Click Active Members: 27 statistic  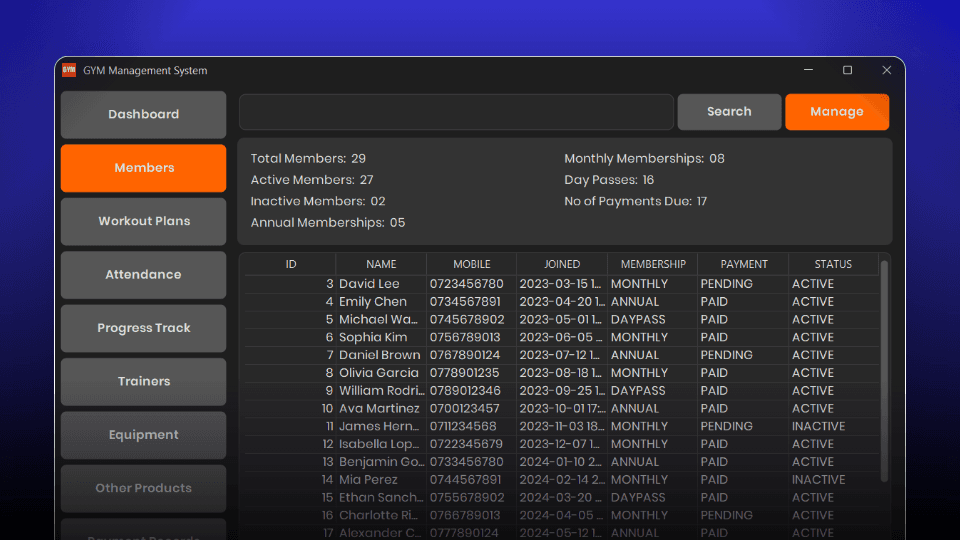click(x=312, y=180)
